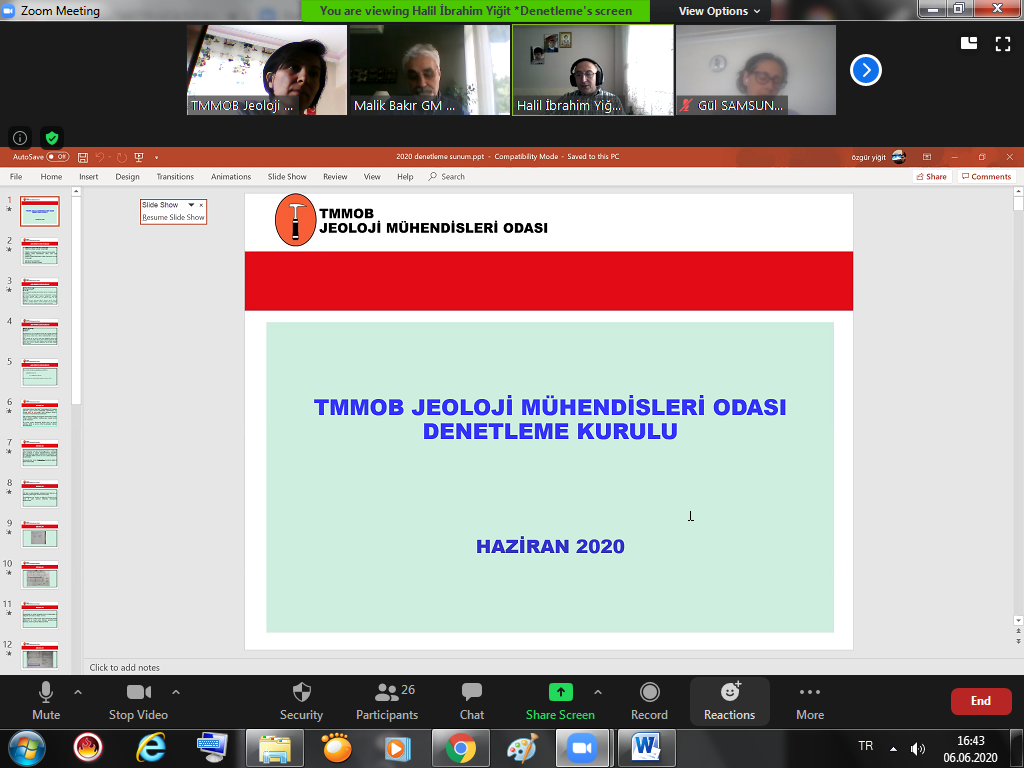
Task: Switch to the Insert ribbon tab
Action: tap(89, 177)
